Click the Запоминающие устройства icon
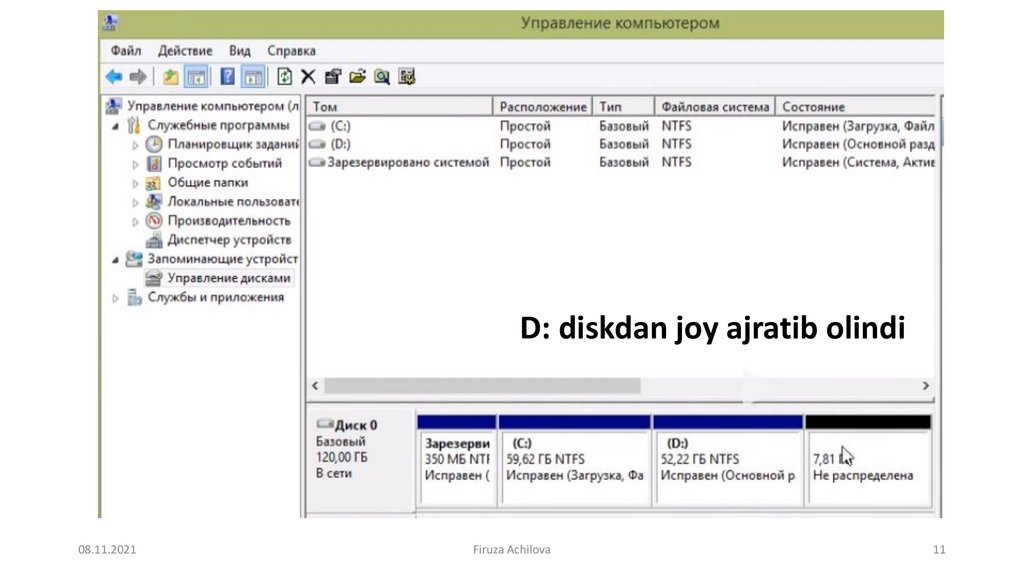The height and width of the screenshot is (576, 1024). 134,259
